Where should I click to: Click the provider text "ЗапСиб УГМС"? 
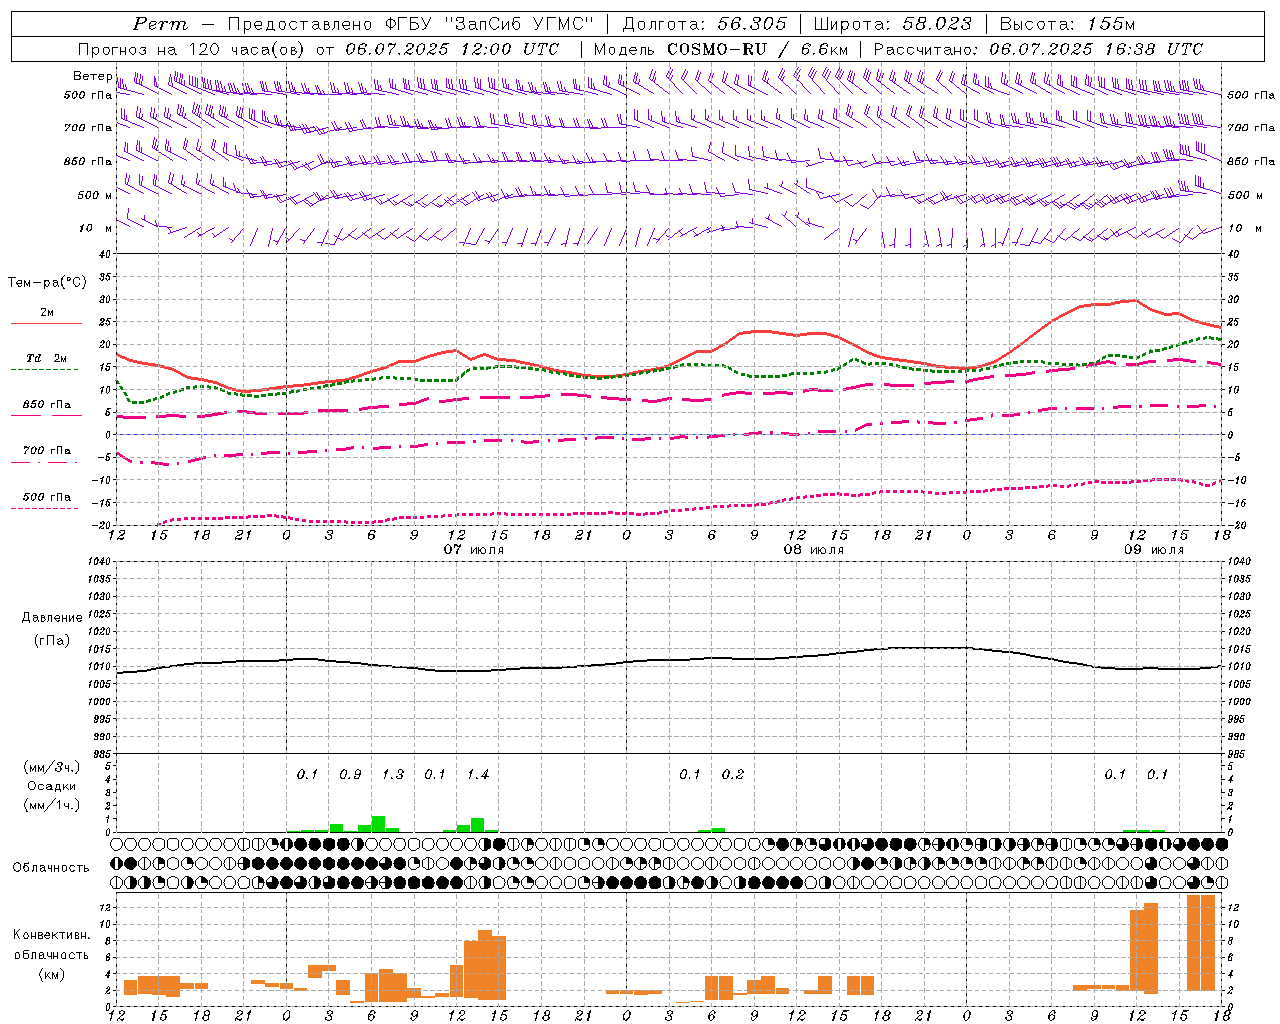517,24
